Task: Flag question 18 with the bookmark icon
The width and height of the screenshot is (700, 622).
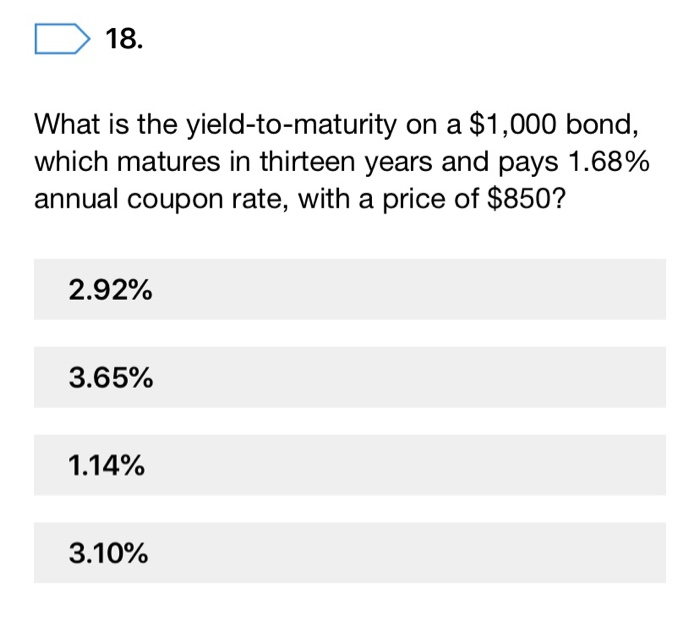Action: [x=61, y=41]
